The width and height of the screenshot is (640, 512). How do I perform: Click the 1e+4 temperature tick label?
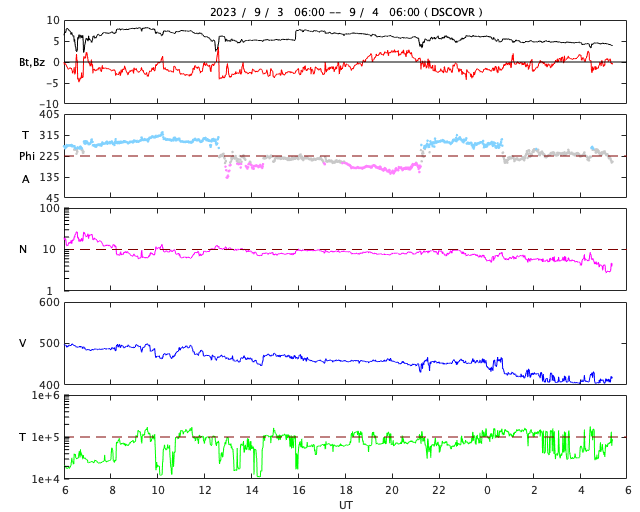click(46, 479)
